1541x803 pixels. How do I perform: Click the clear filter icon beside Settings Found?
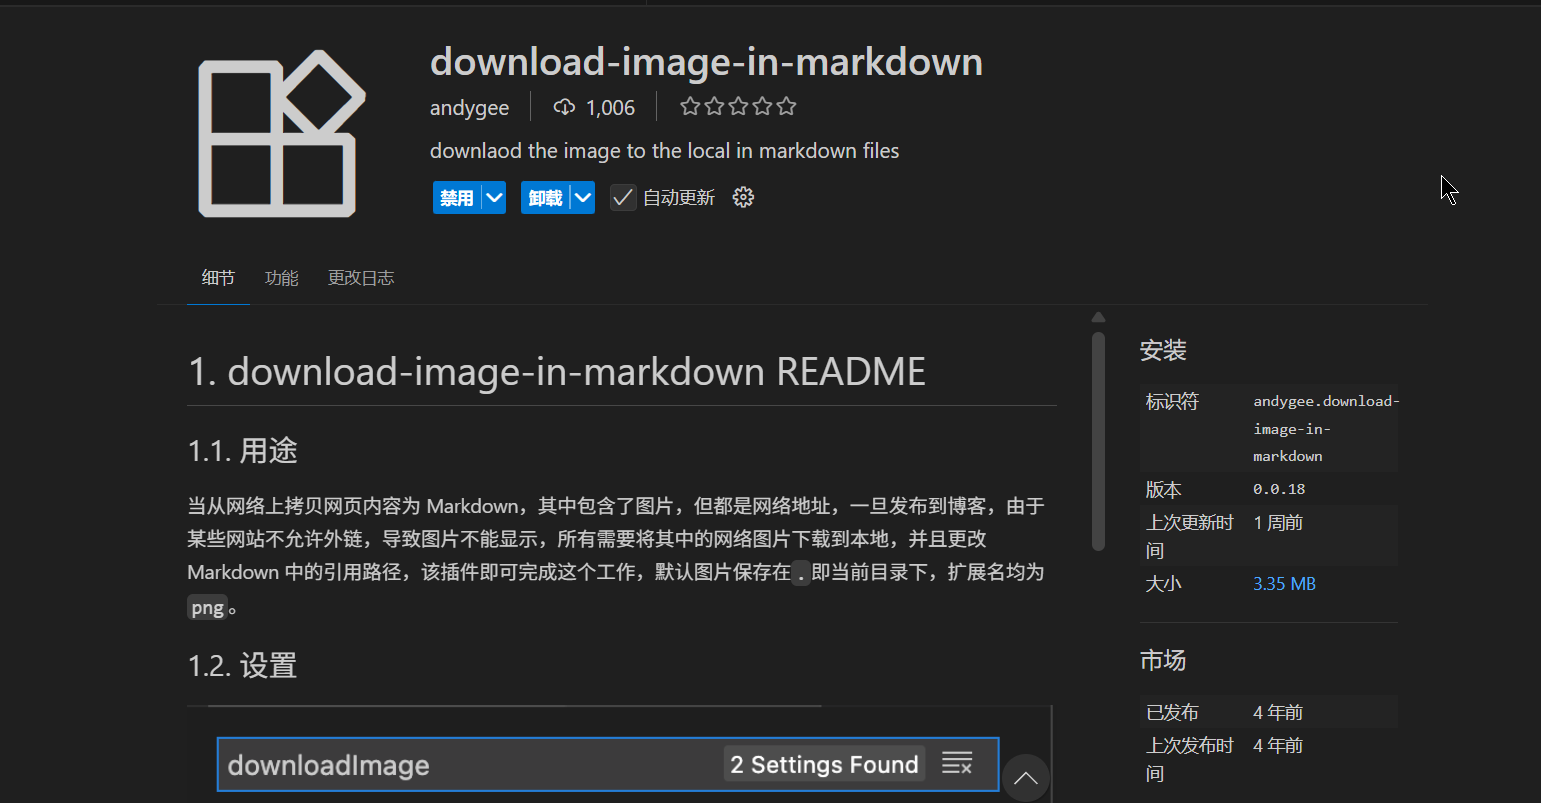coord(957,764)
